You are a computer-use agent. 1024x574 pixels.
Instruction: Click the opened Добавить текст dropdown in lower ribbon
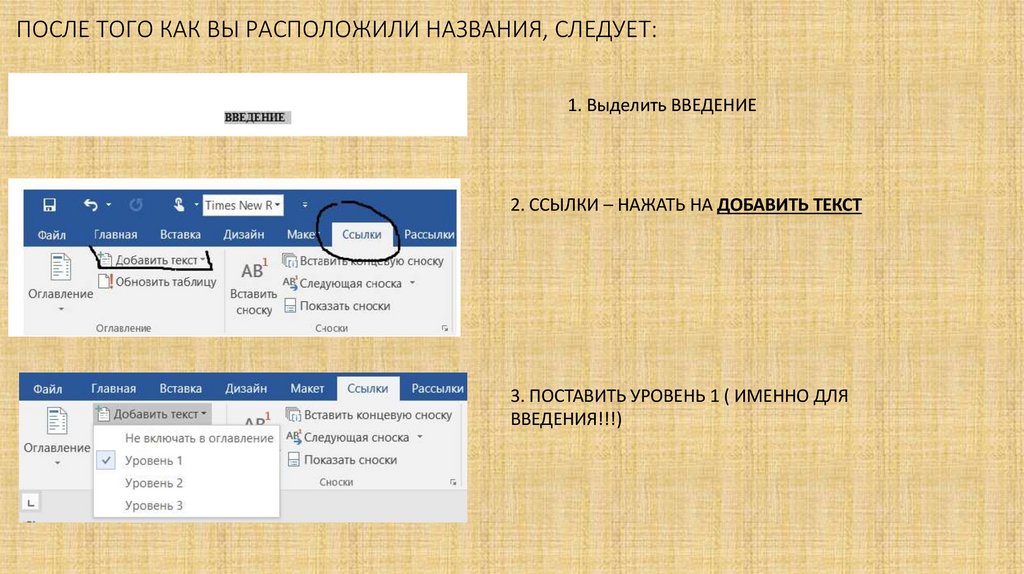(x=153, y=414)
